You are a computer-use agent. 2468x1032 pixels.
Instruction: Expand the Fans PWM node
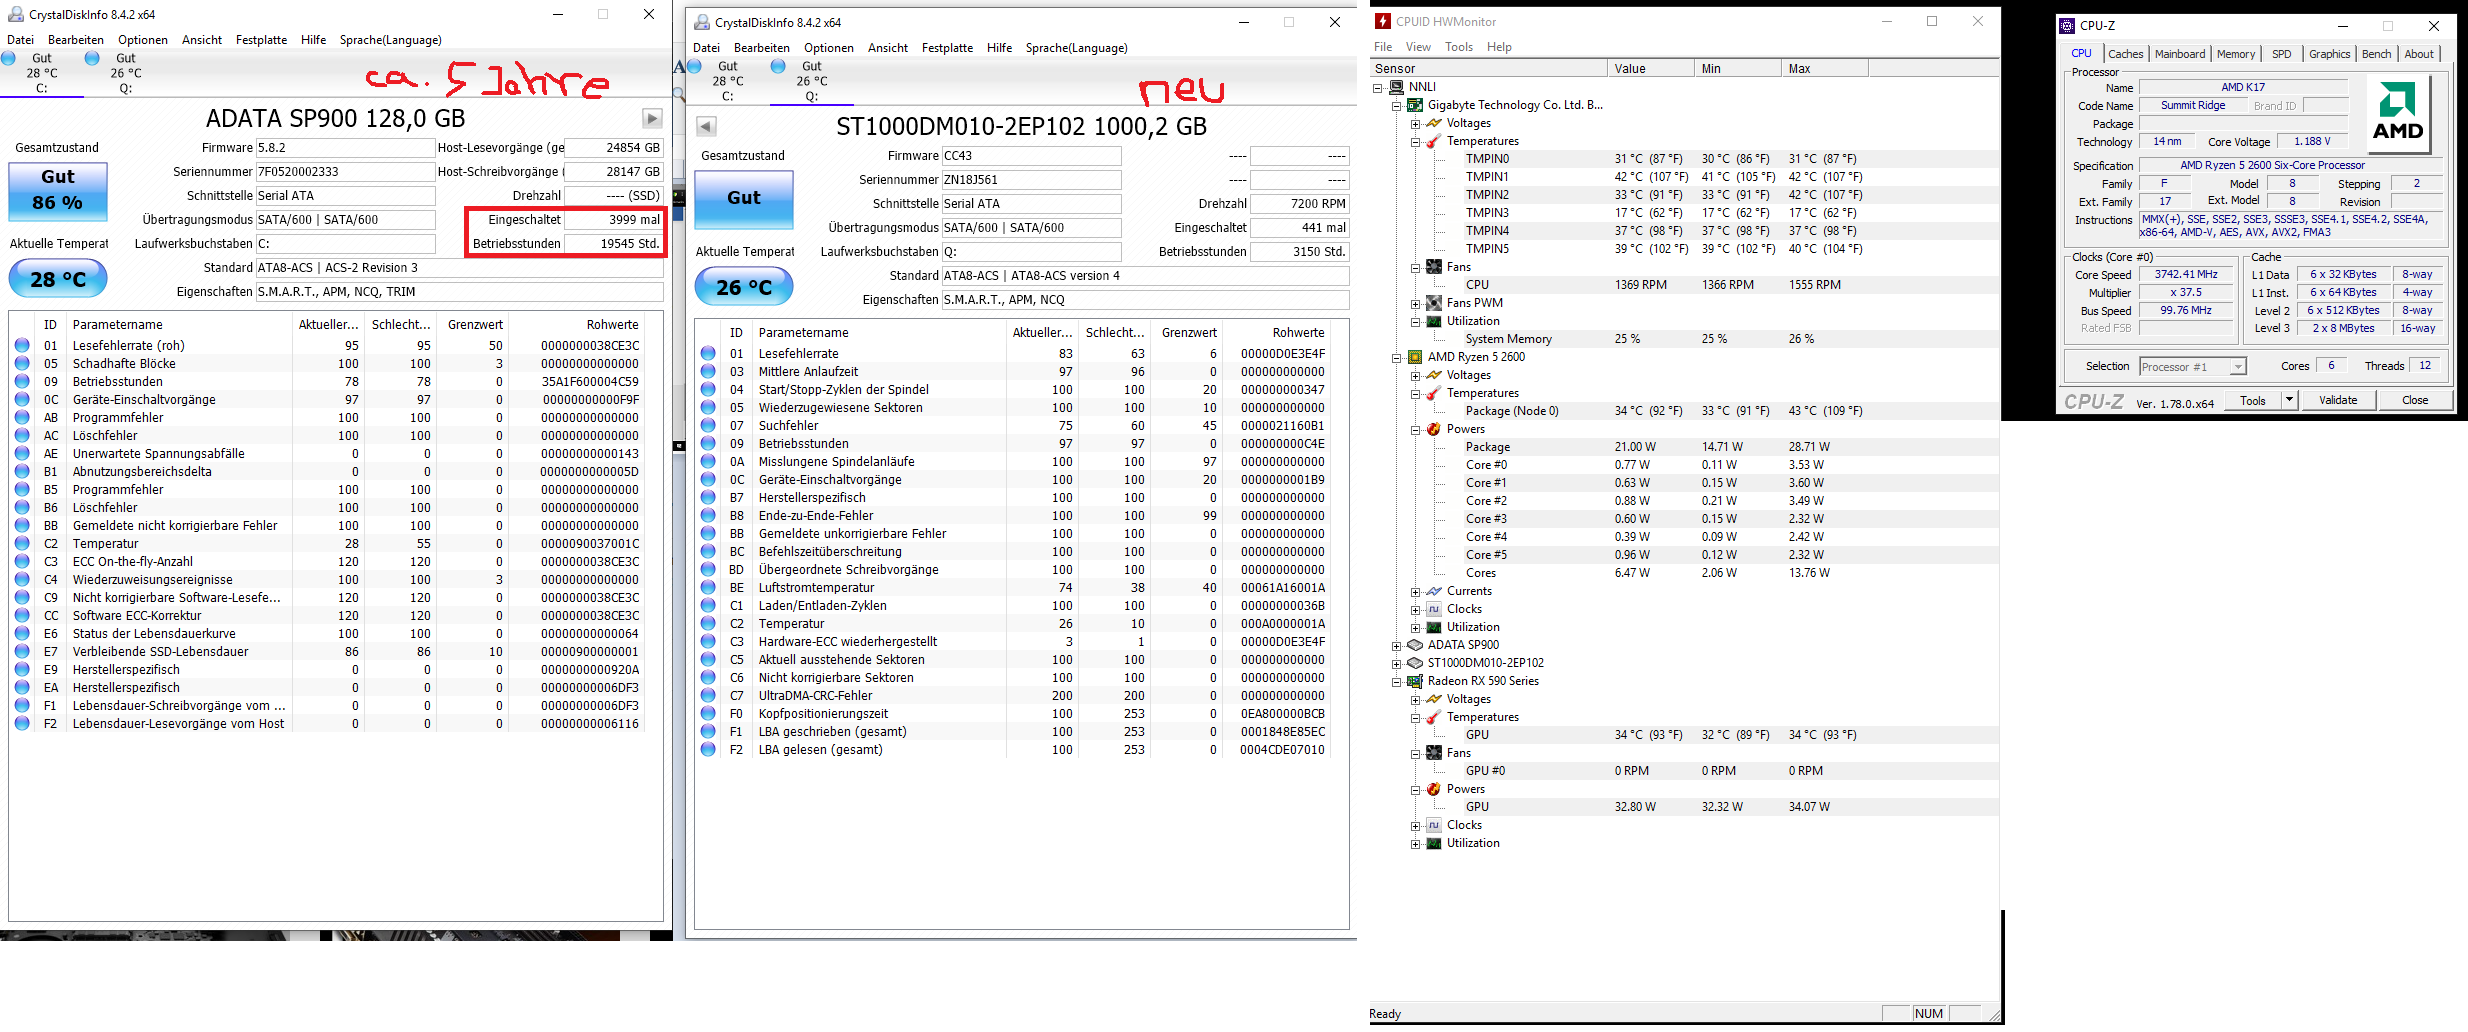tap(1416, 304)
